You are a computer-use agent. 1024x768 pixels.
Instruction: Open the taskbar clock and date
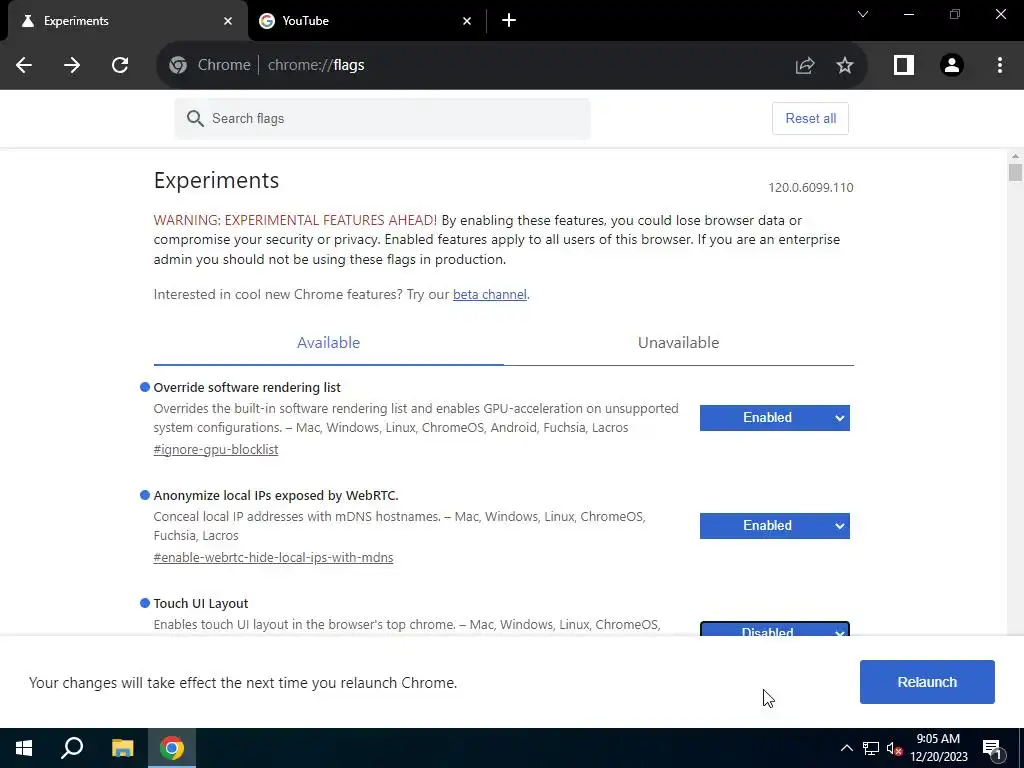tap(938, 748)
